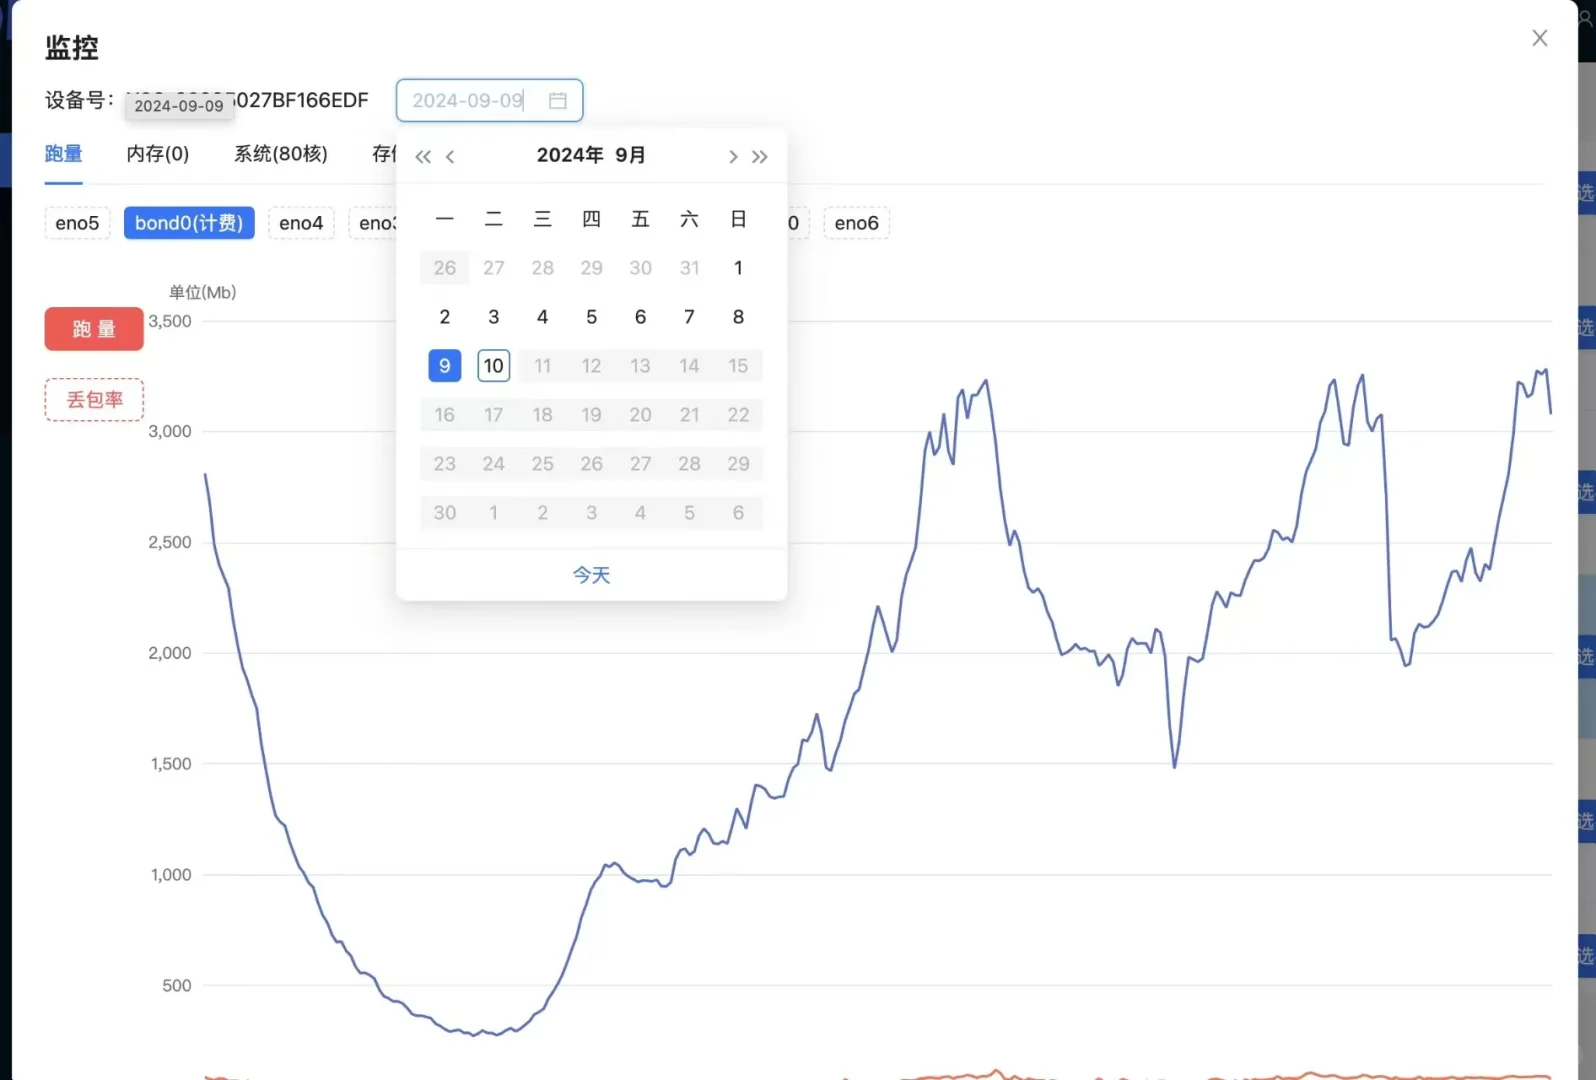The width and height of the screenshot is (1596, 1080).
Task: Show the 丢包率 packet loss chart
Action: 94,400
